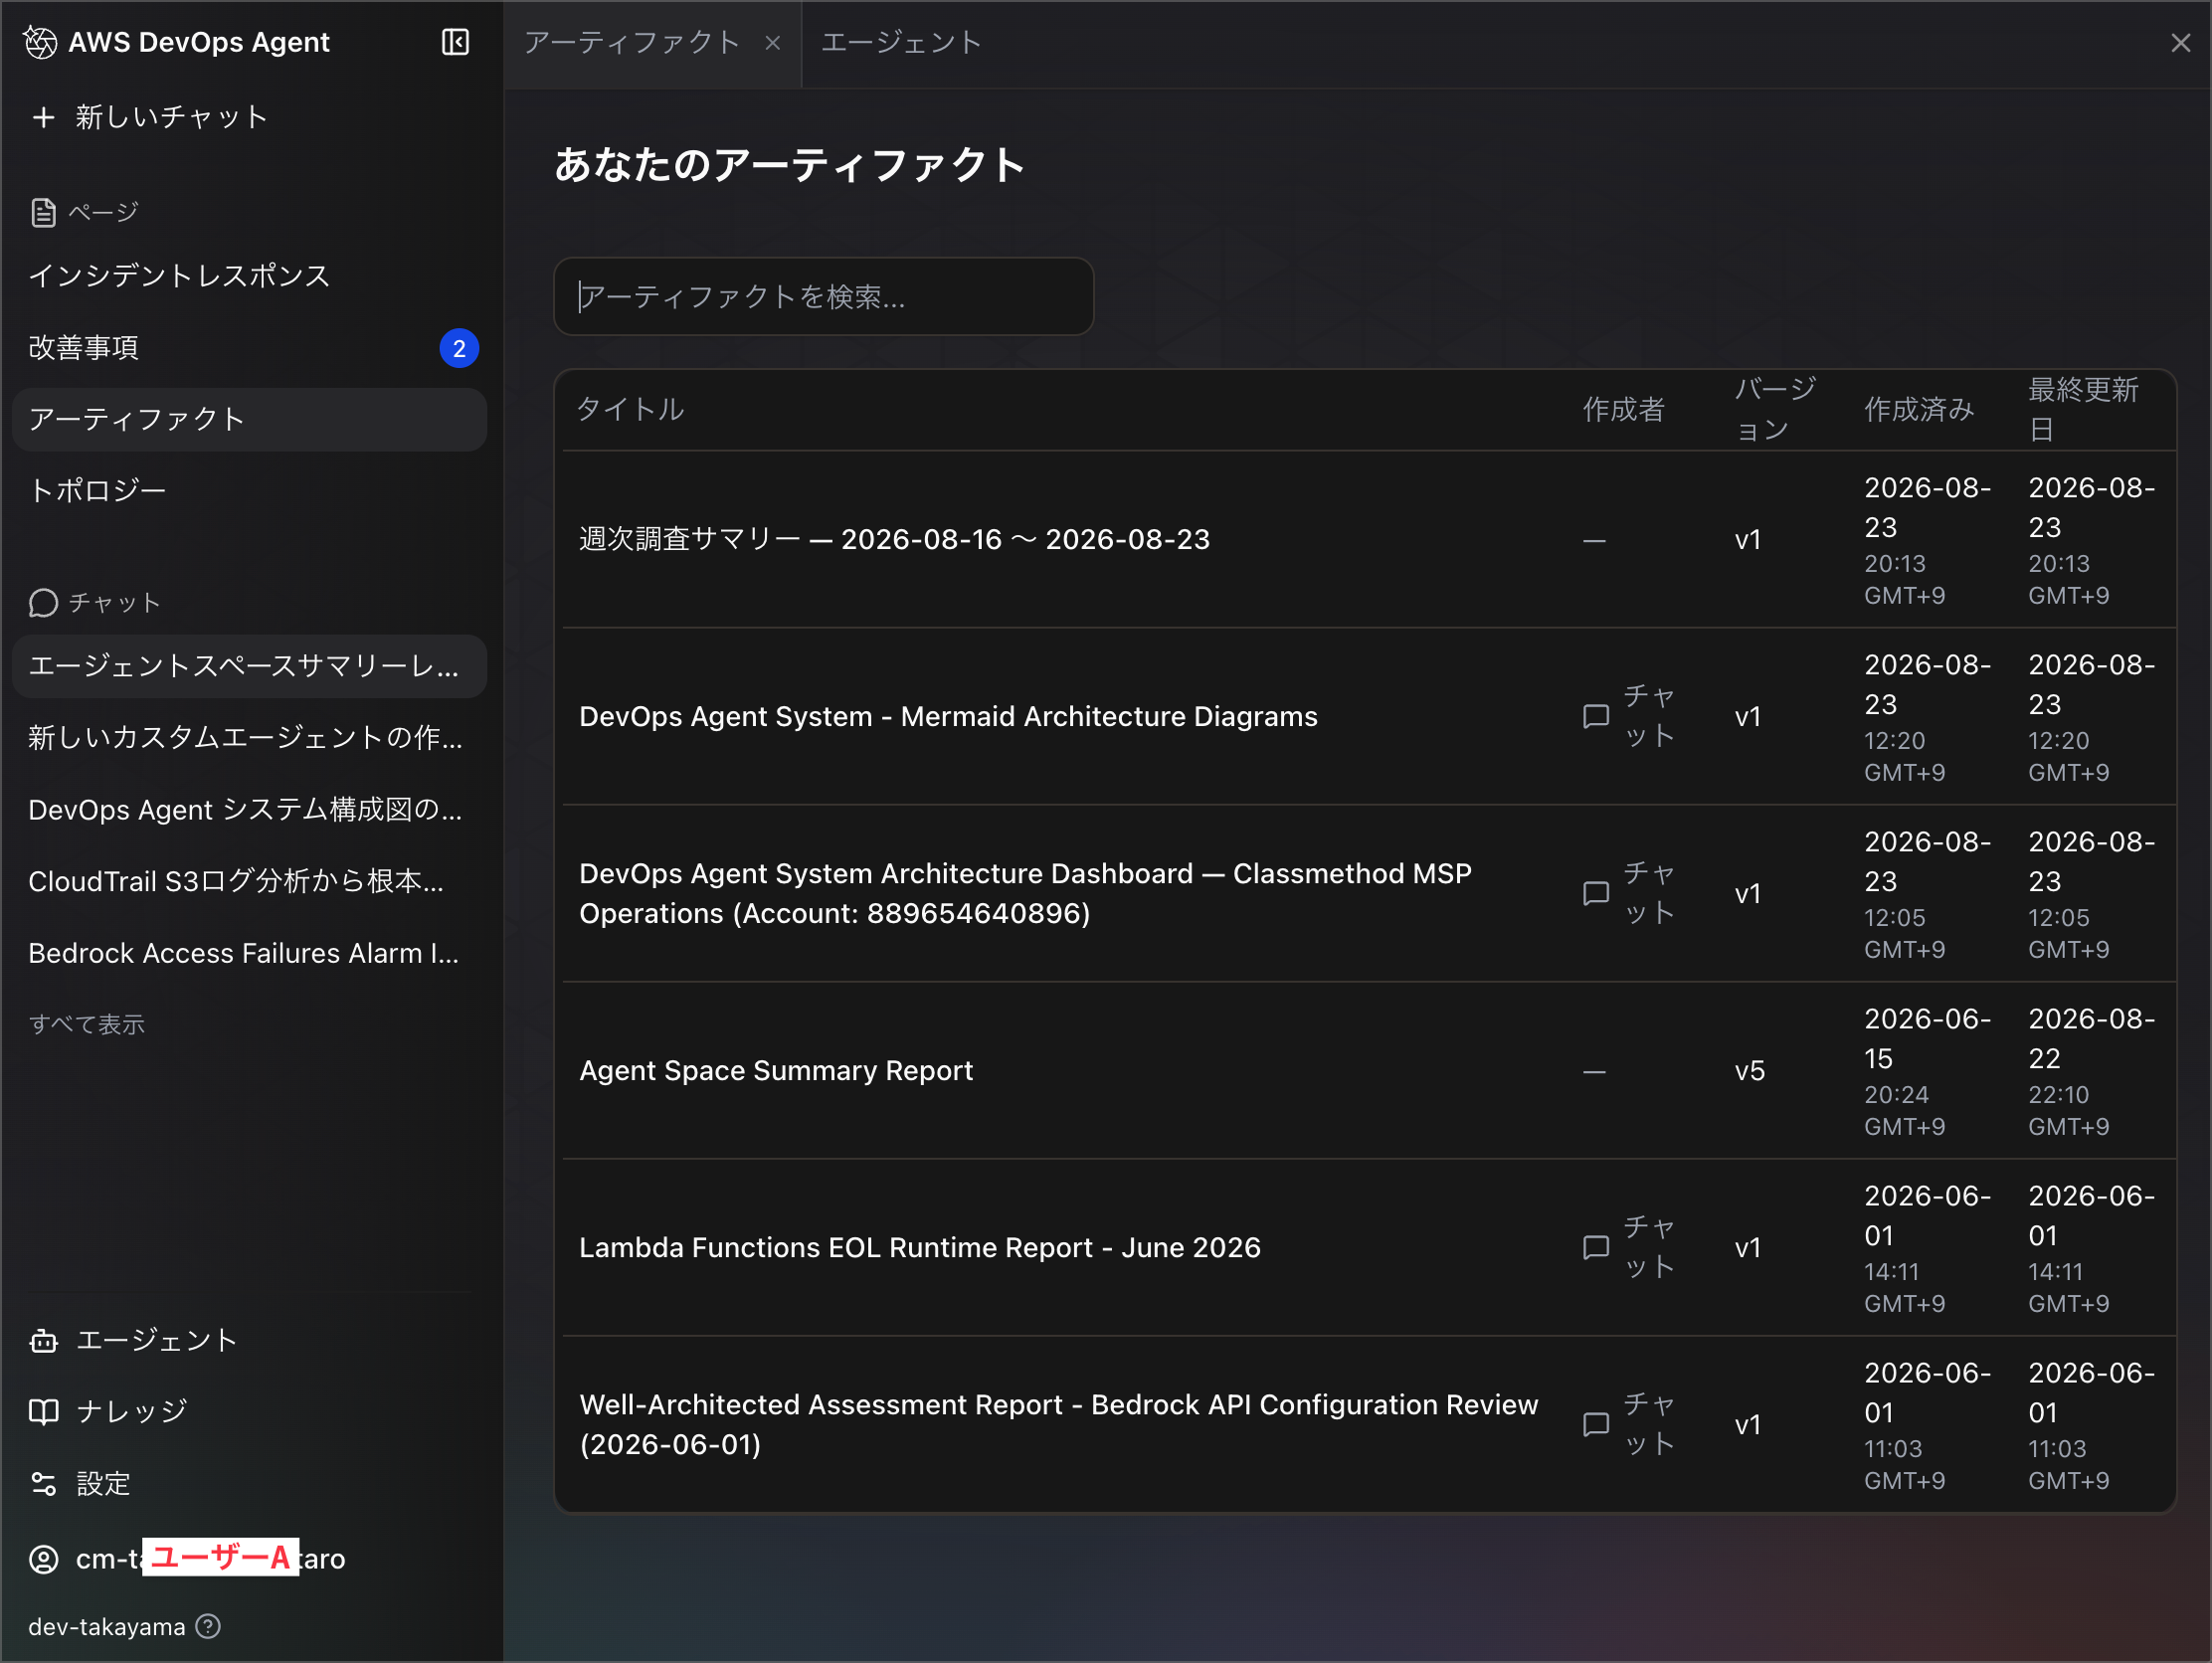Click チャット author in Lambda Functions EOL row
2212x1663 pixels.
(x=1649, y=1248)
